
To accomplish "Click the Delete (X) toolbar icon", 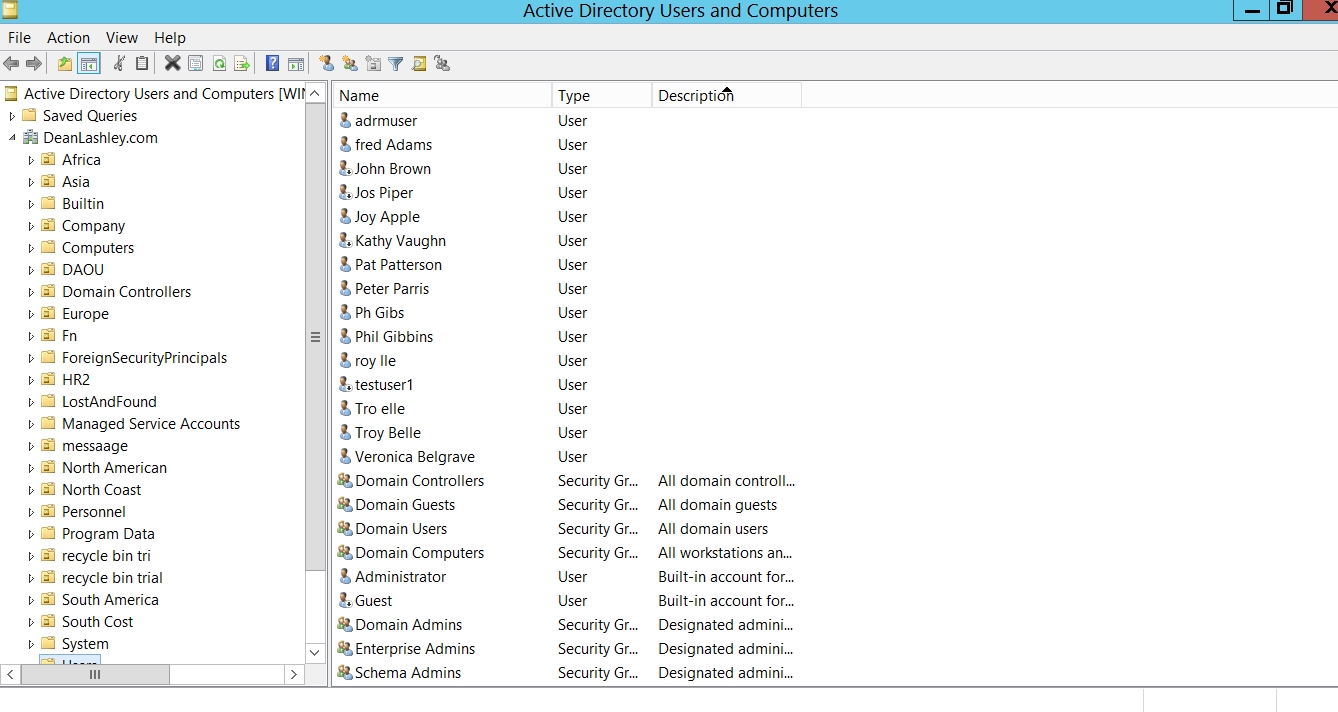I will pos(172,64).
